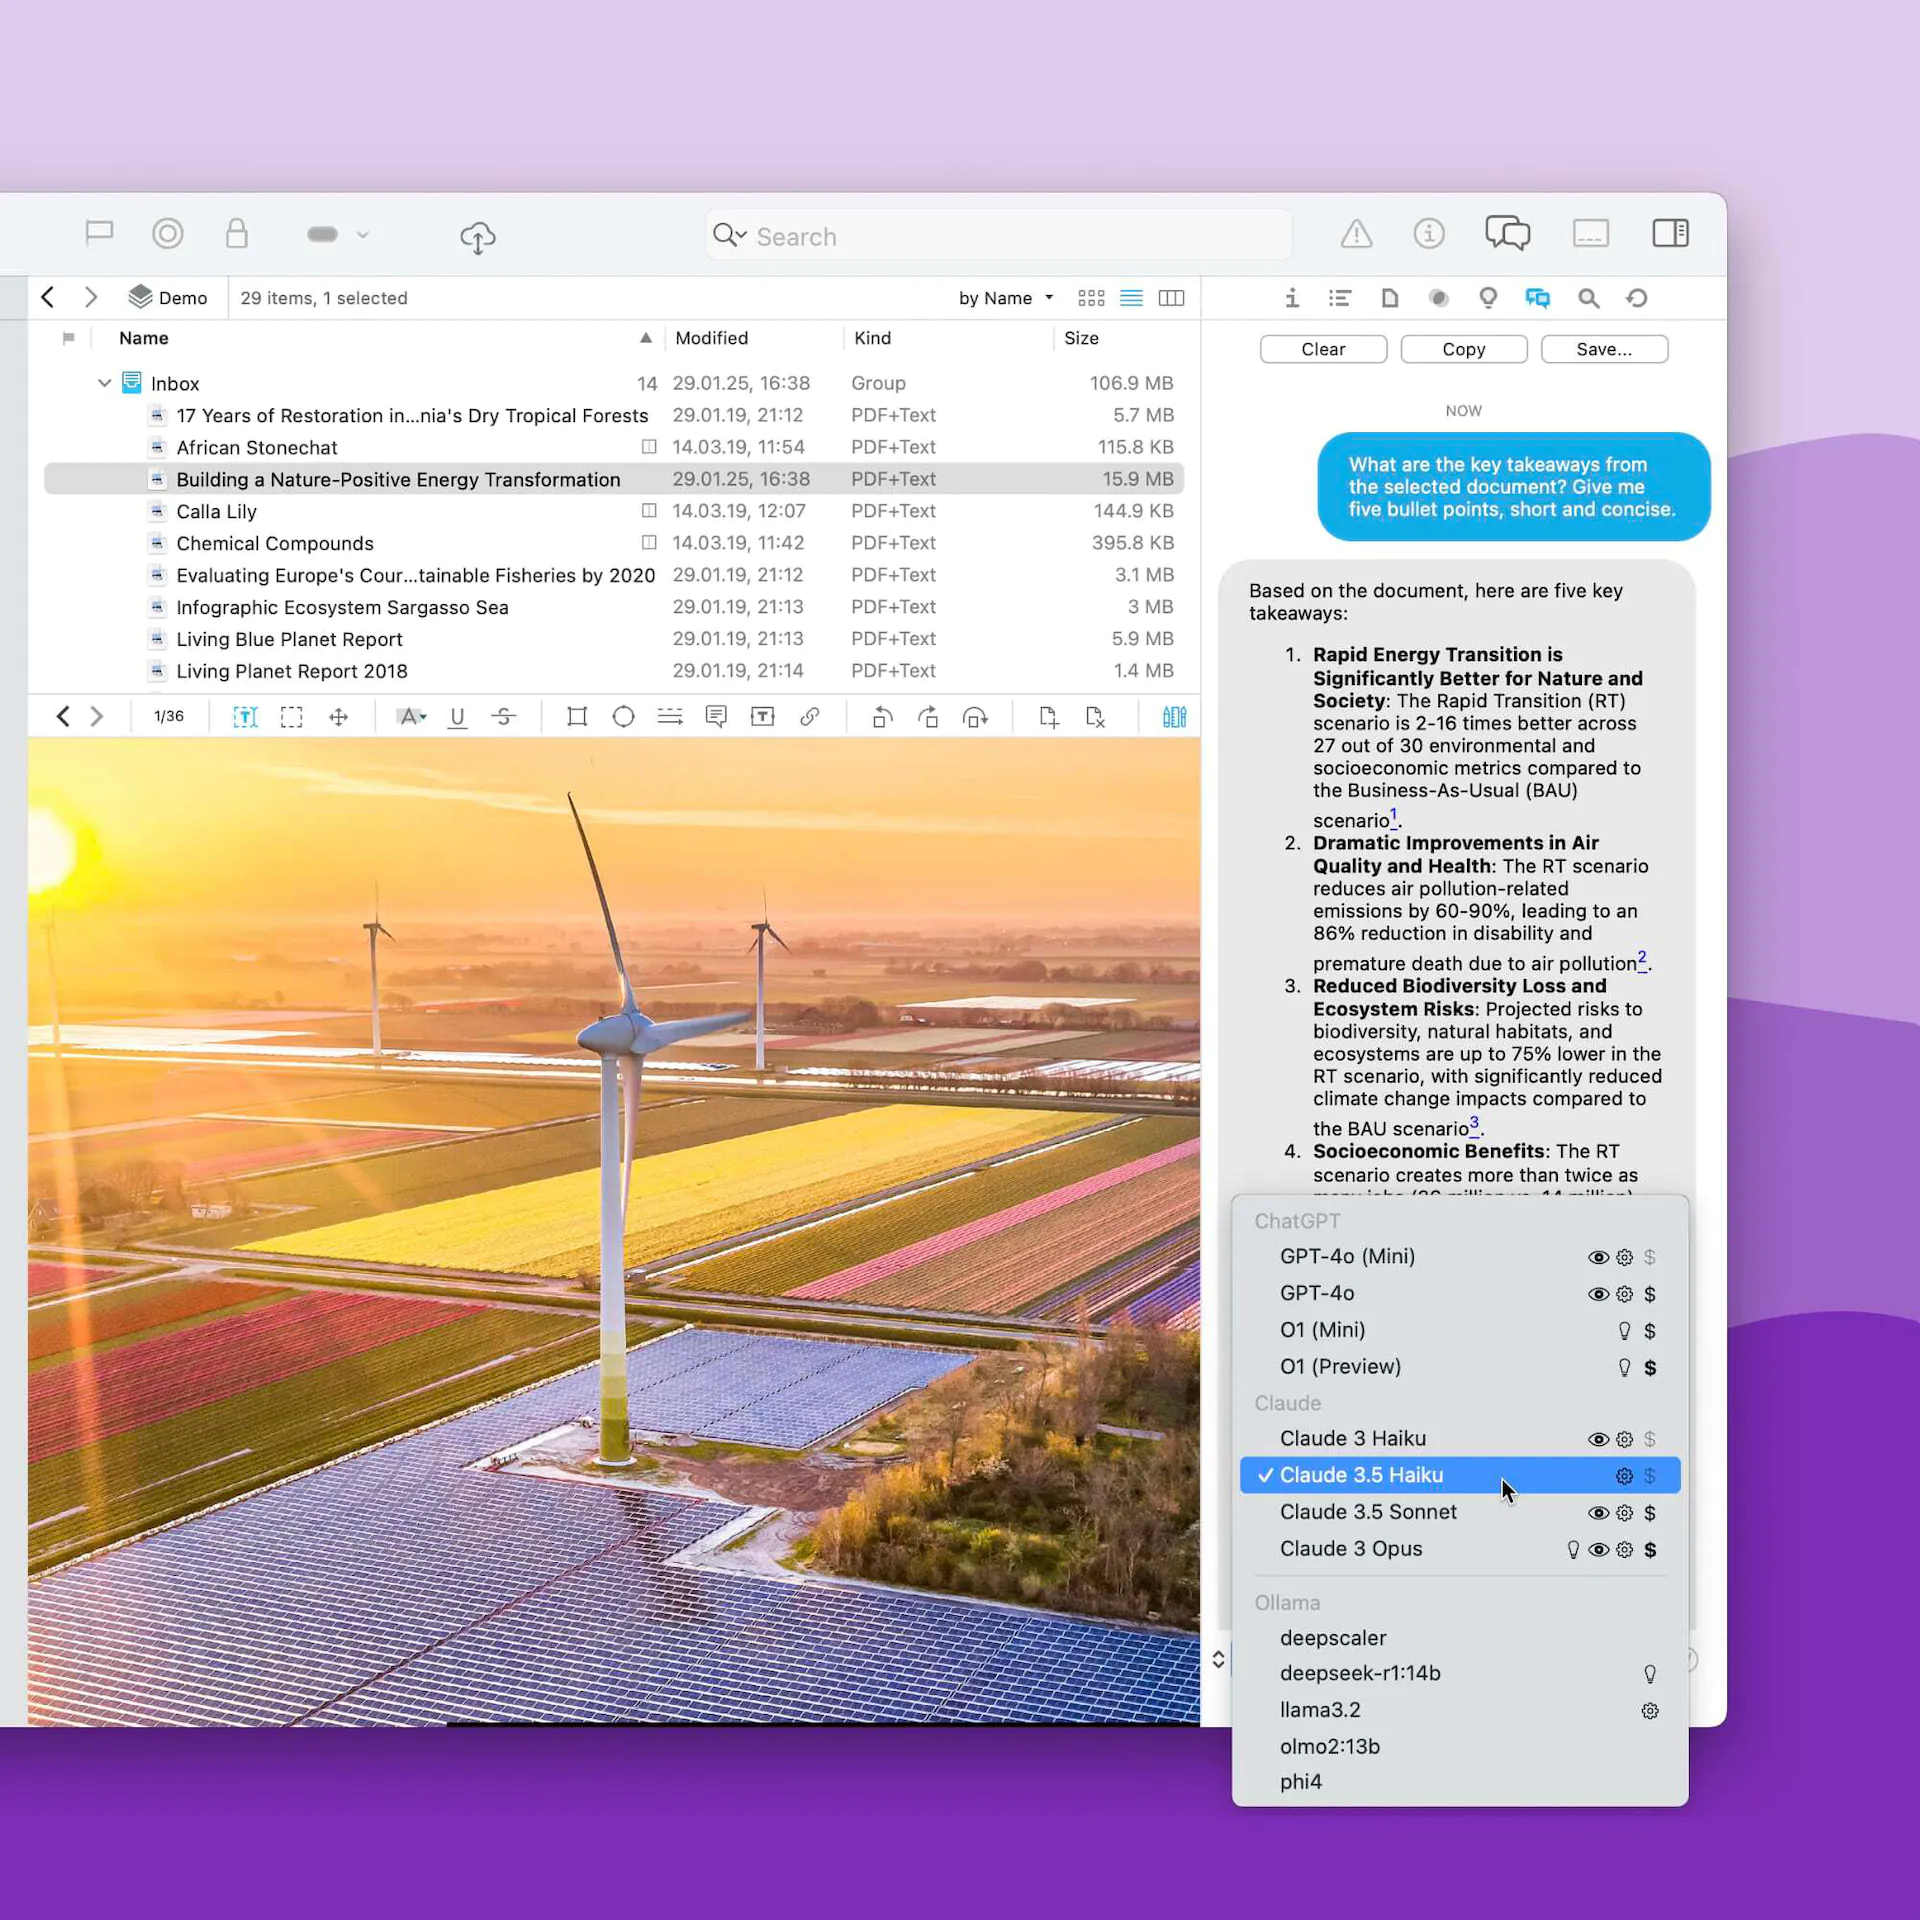Apply strikethrough annotation
The width and height of the screenshot is (1920, 1920).
point(504,717)
